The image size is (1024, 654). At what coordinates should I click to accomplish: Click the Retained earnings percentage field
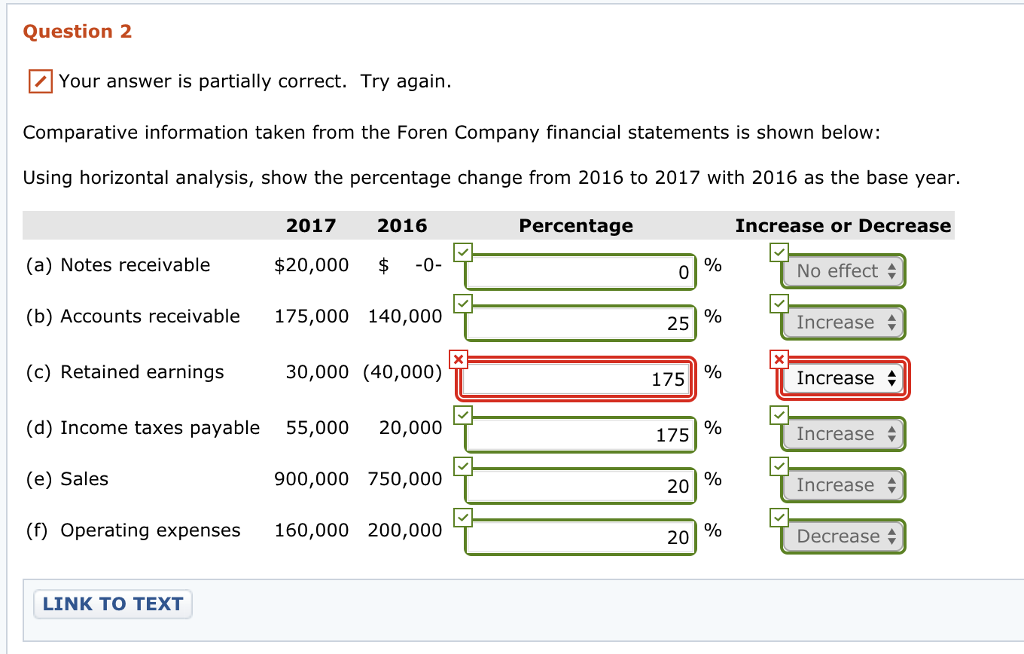[x=576, y=379]
